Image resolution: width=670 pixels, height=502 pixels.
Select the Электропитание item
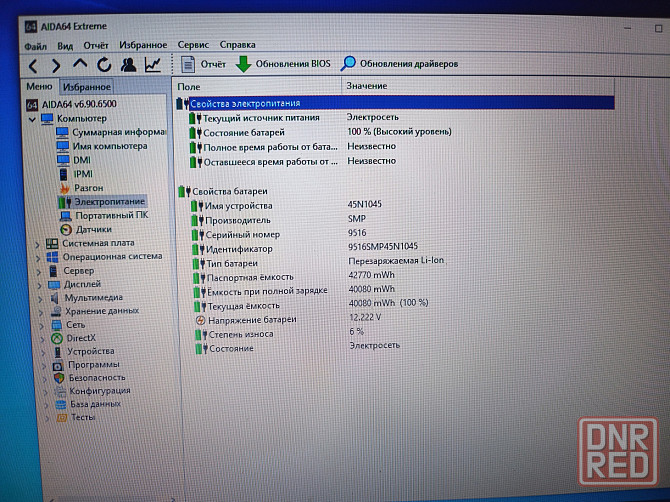click(102, 202)
